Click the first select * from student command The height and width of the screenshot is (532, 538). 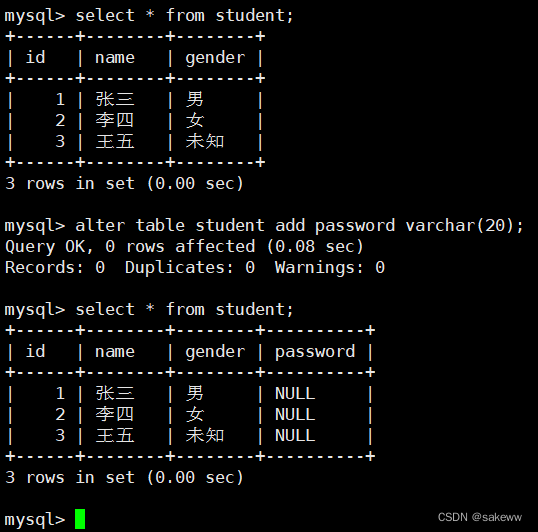click(x=184, y=16)
